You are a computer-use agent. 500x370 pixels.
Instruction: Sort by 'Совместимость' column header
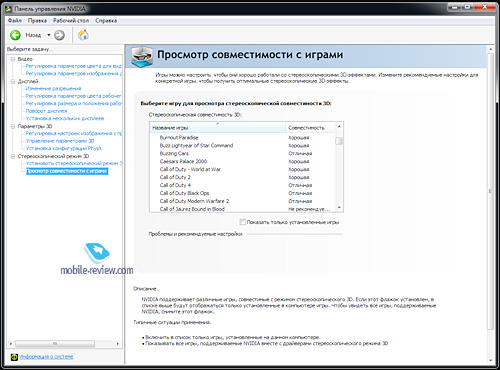click(x=310, y=128)
